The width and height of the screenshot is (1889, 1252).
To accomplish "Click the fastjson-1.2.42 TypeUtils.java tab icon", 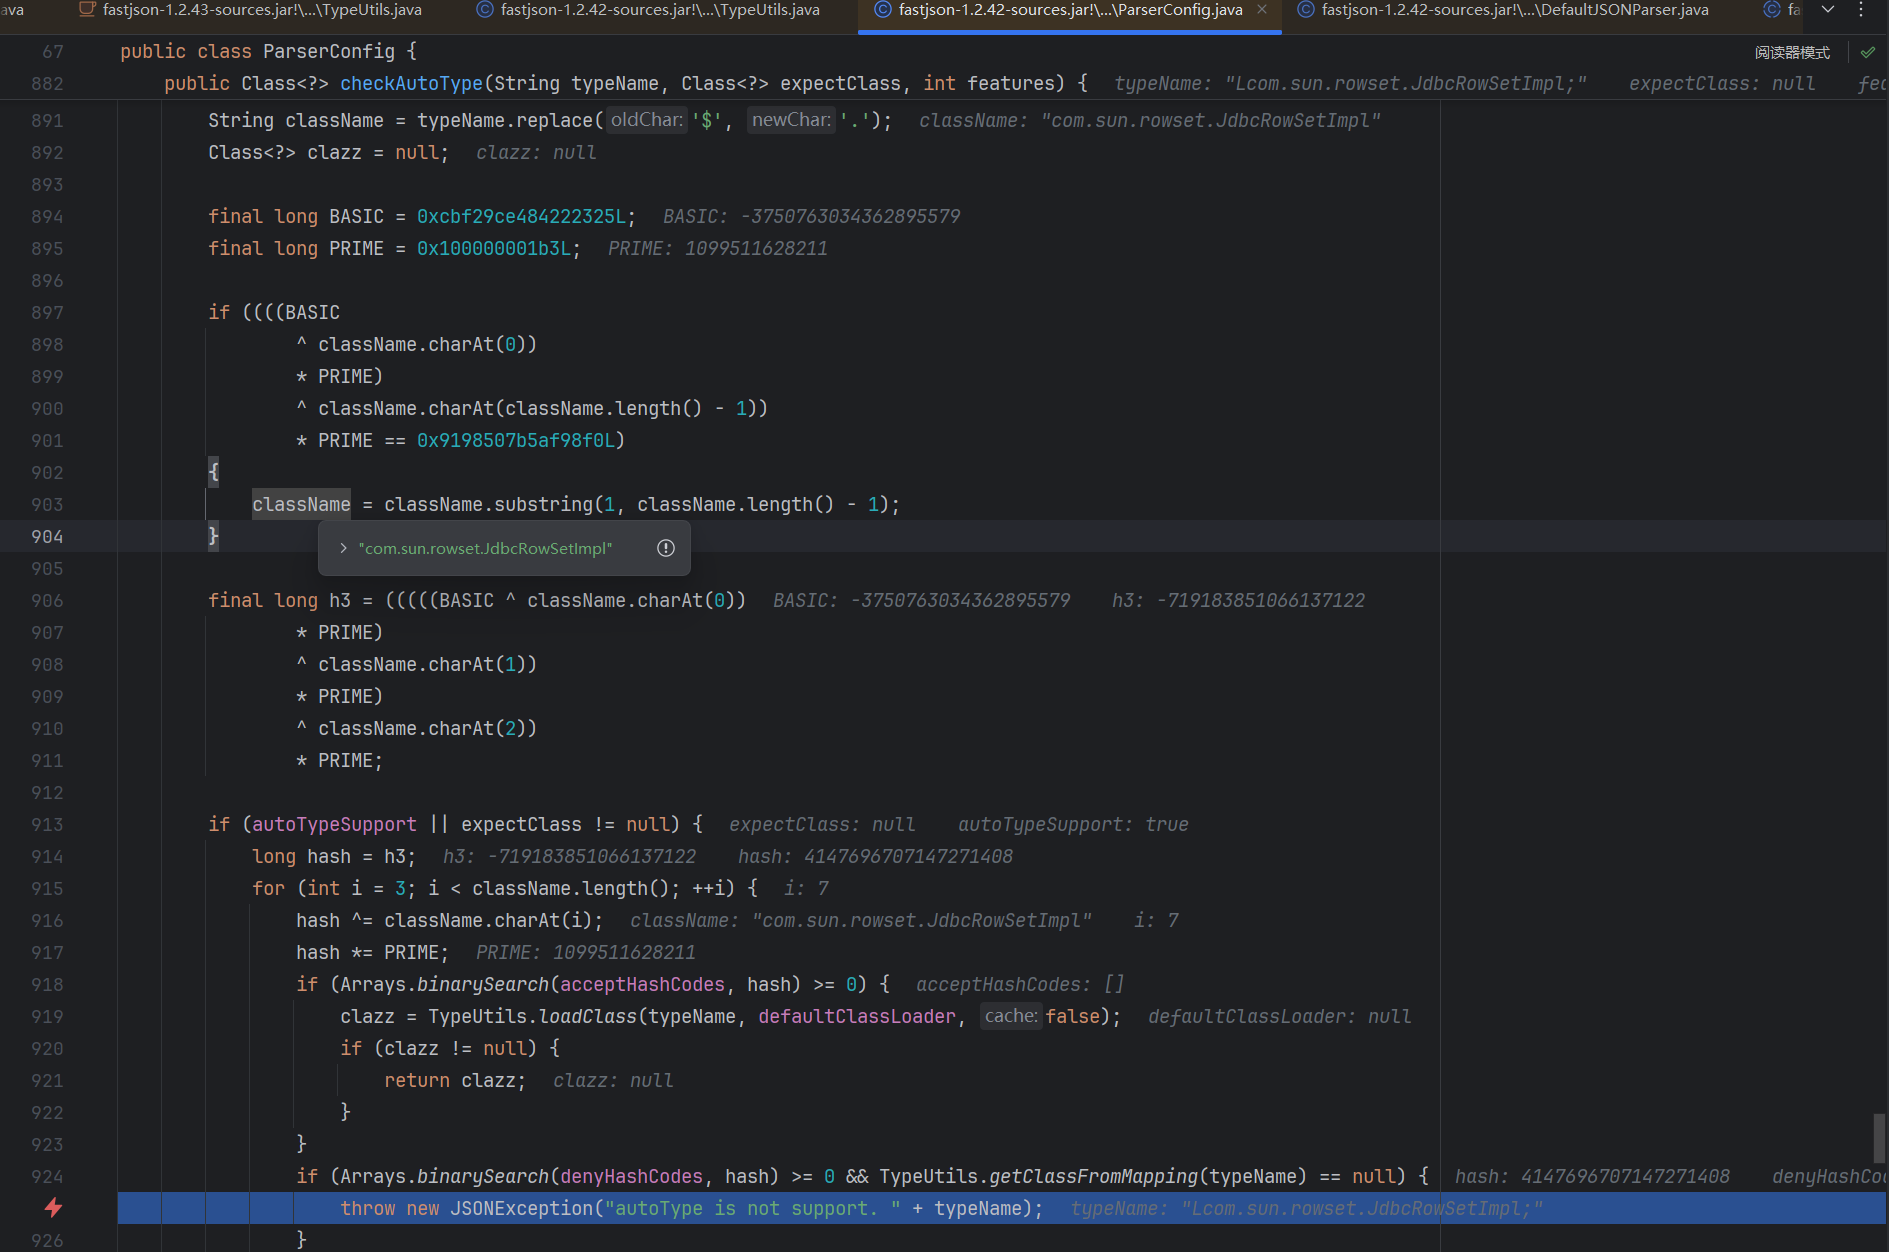I will click(484, 10).
